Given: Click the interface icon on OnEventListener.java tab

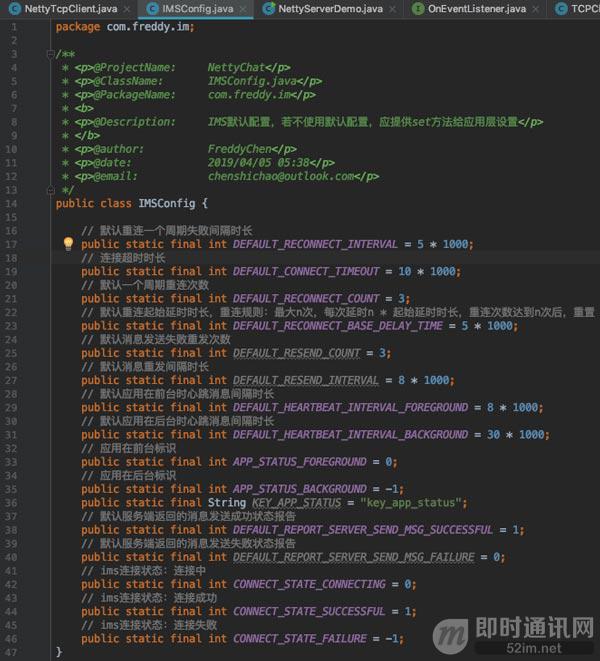Looking at the screenshot, I should 418,8.
